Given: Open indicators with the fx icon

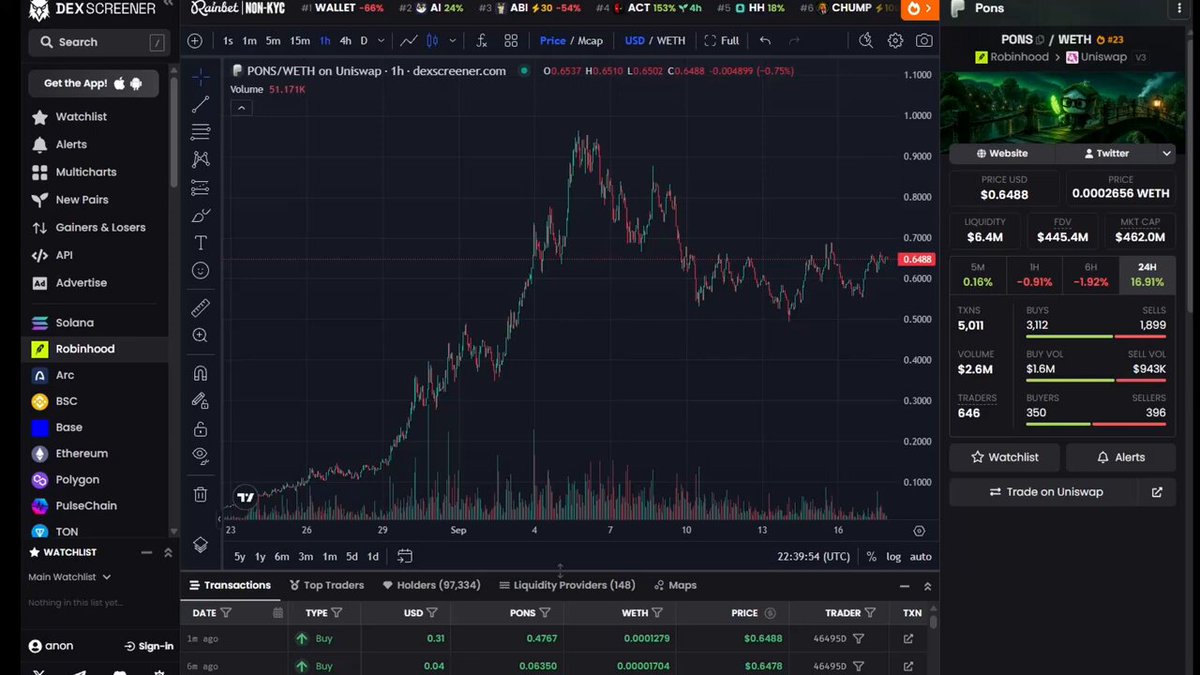Looking at the screenshot, I should (x=481, y=41).
